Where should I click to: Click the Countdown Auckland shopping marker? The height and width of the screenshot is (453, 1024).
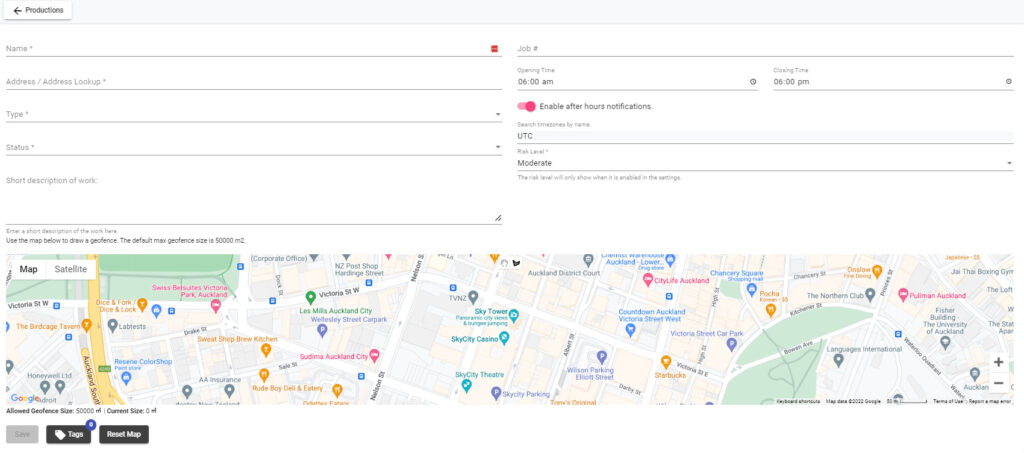(x=630, y=329)
